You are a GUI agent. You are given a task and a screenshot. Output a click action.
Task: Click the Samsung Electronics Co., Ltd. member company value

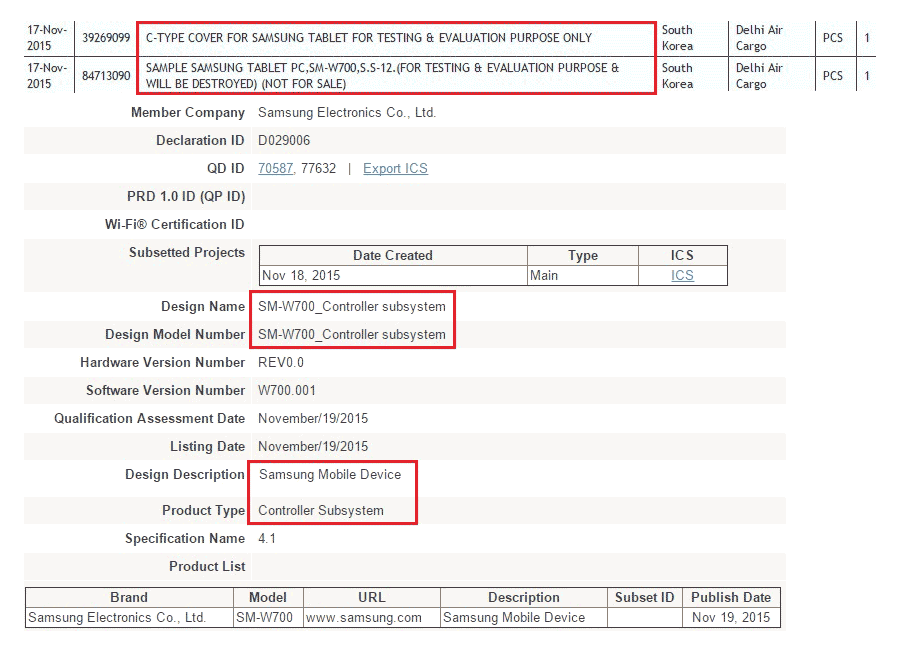(x=347, y=113)
